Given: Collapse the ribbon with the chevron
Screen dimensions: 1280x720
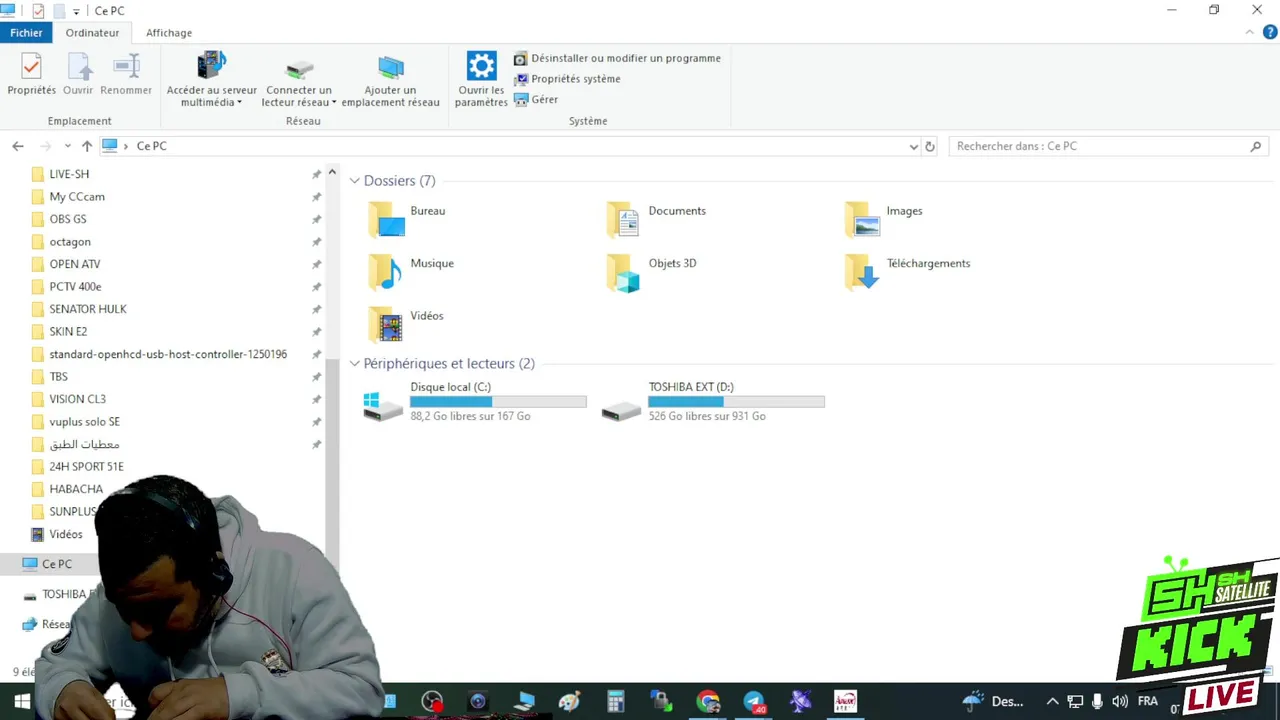Looking at the screenshot, I should coord(1250,32).
